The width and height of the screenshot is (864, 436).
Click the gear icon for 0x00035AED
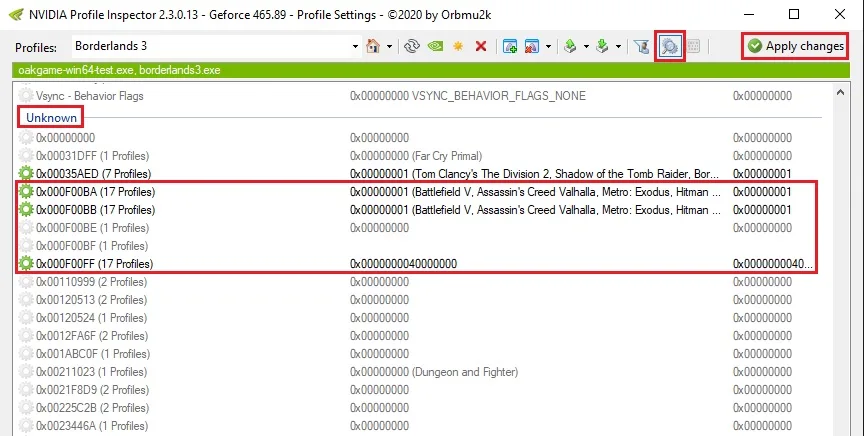click(26, 174)
